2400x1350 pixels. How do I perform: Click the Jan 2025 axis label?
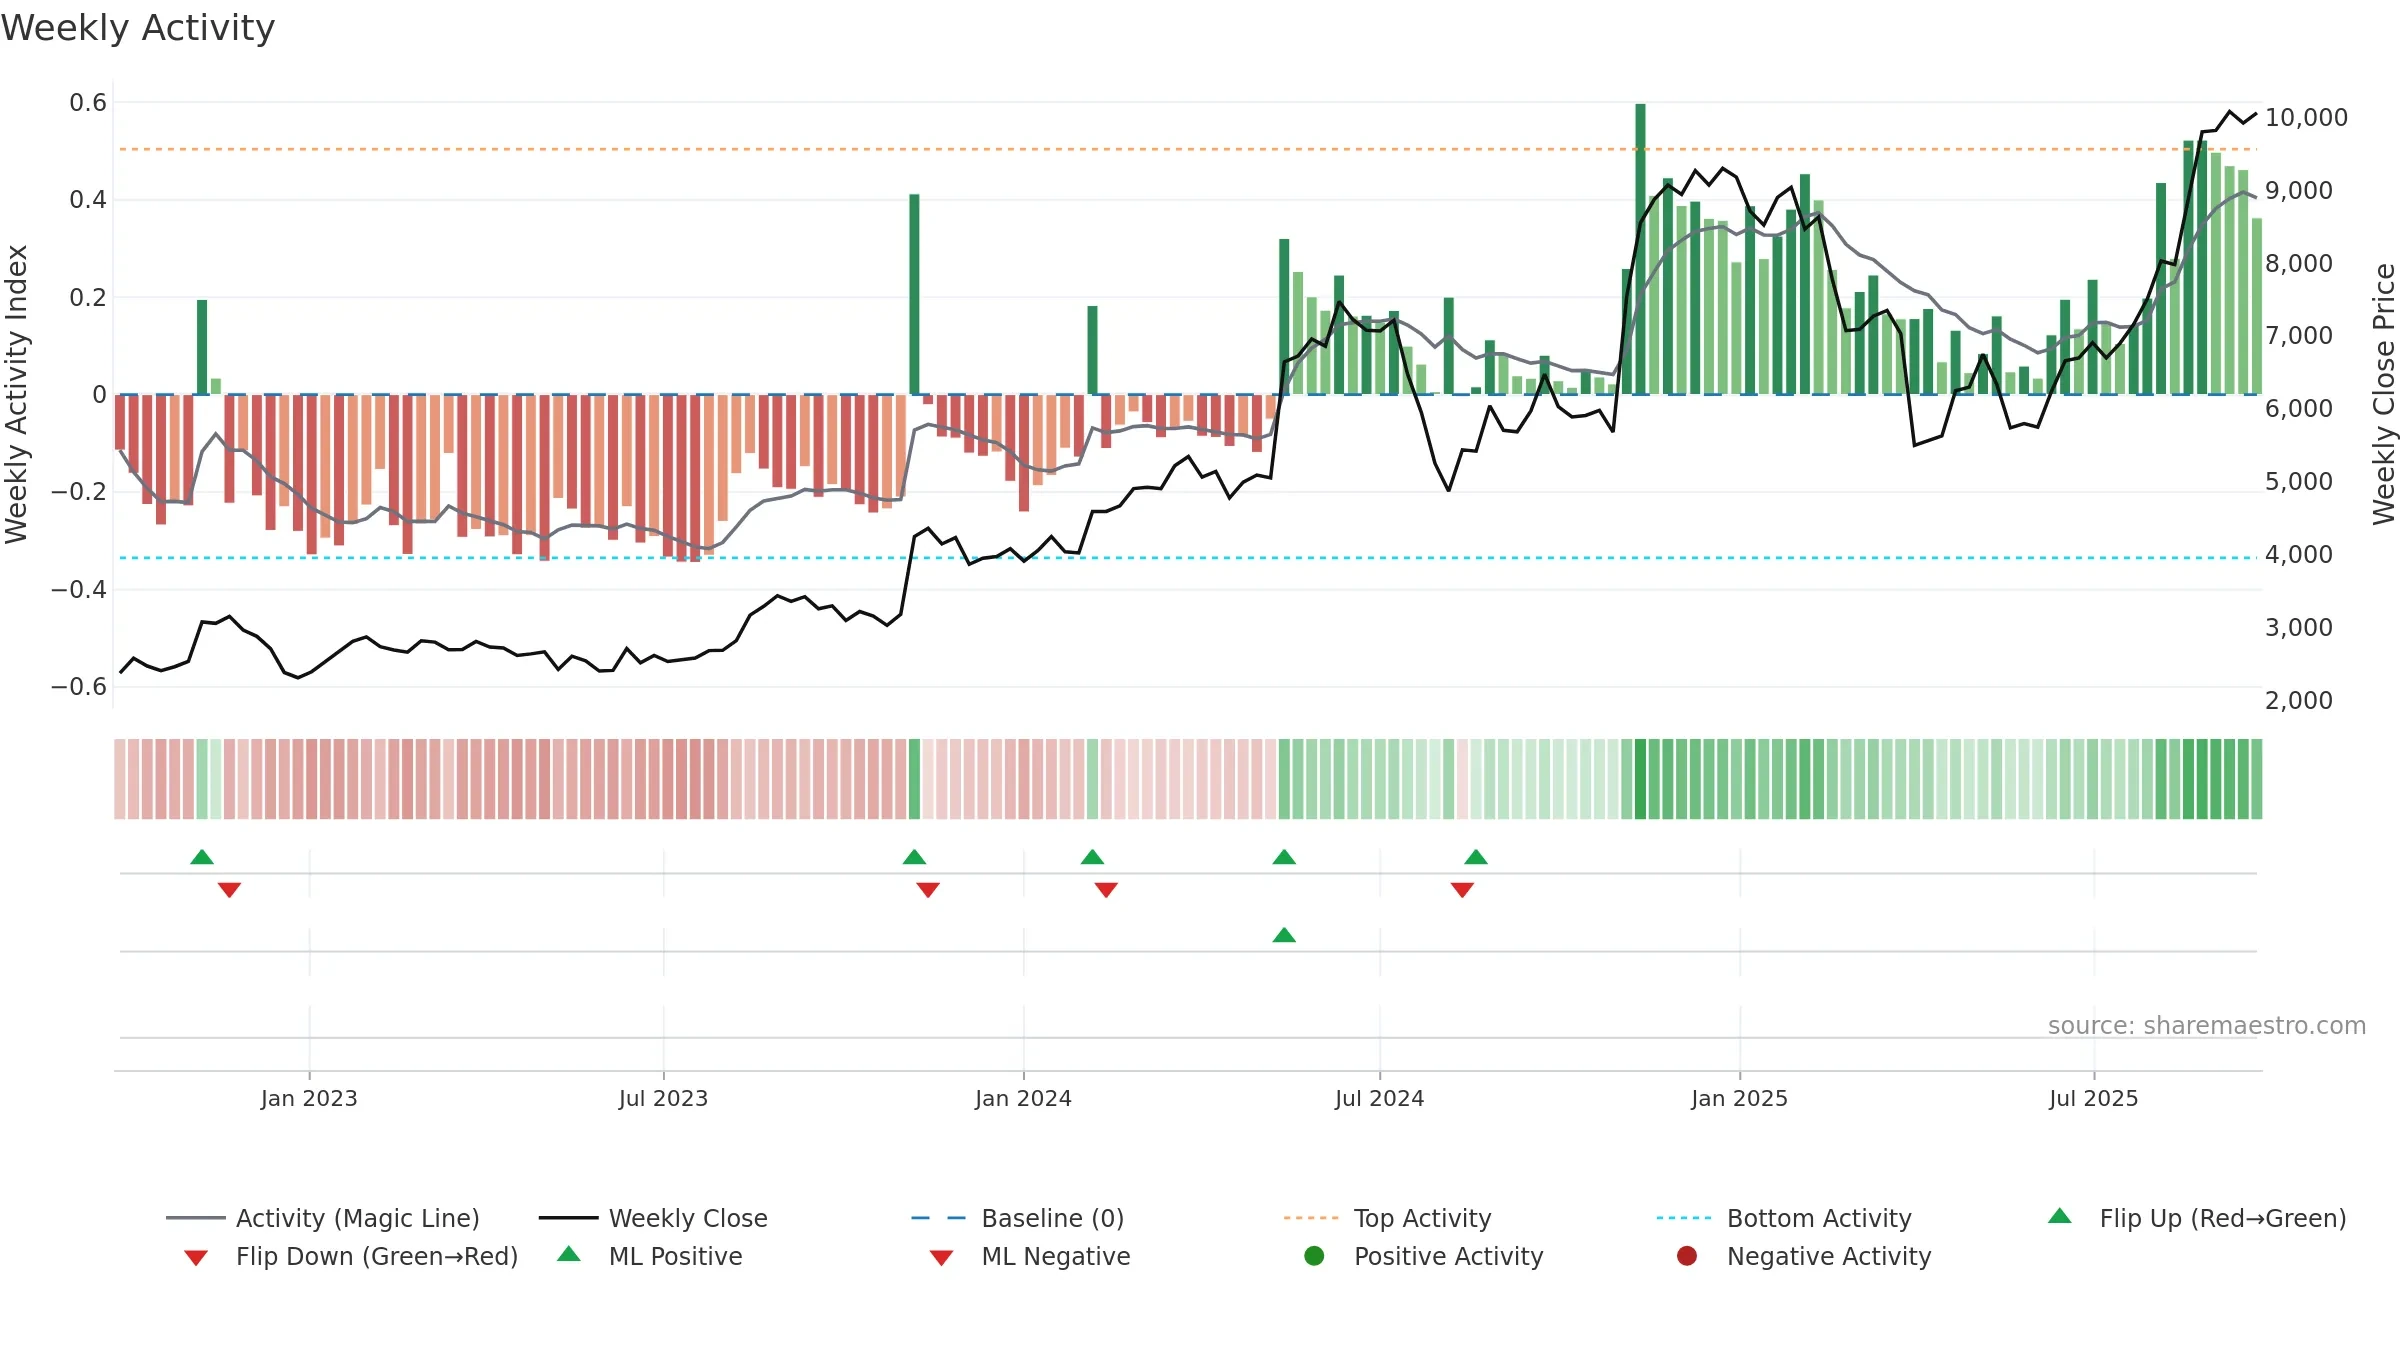[1739, 1098]
